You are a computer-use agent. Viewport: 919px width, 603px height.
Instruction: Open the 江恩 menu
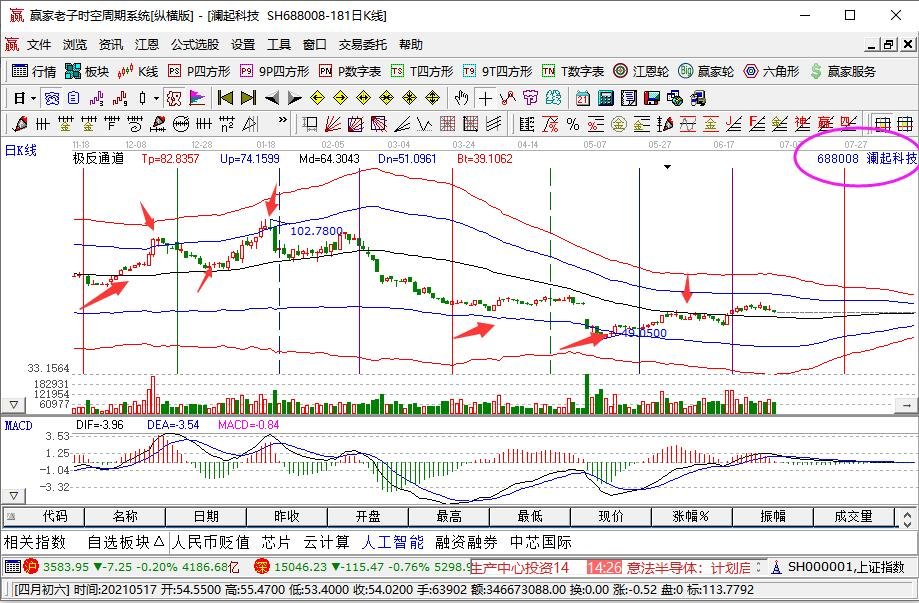click(x=147, y=45)
